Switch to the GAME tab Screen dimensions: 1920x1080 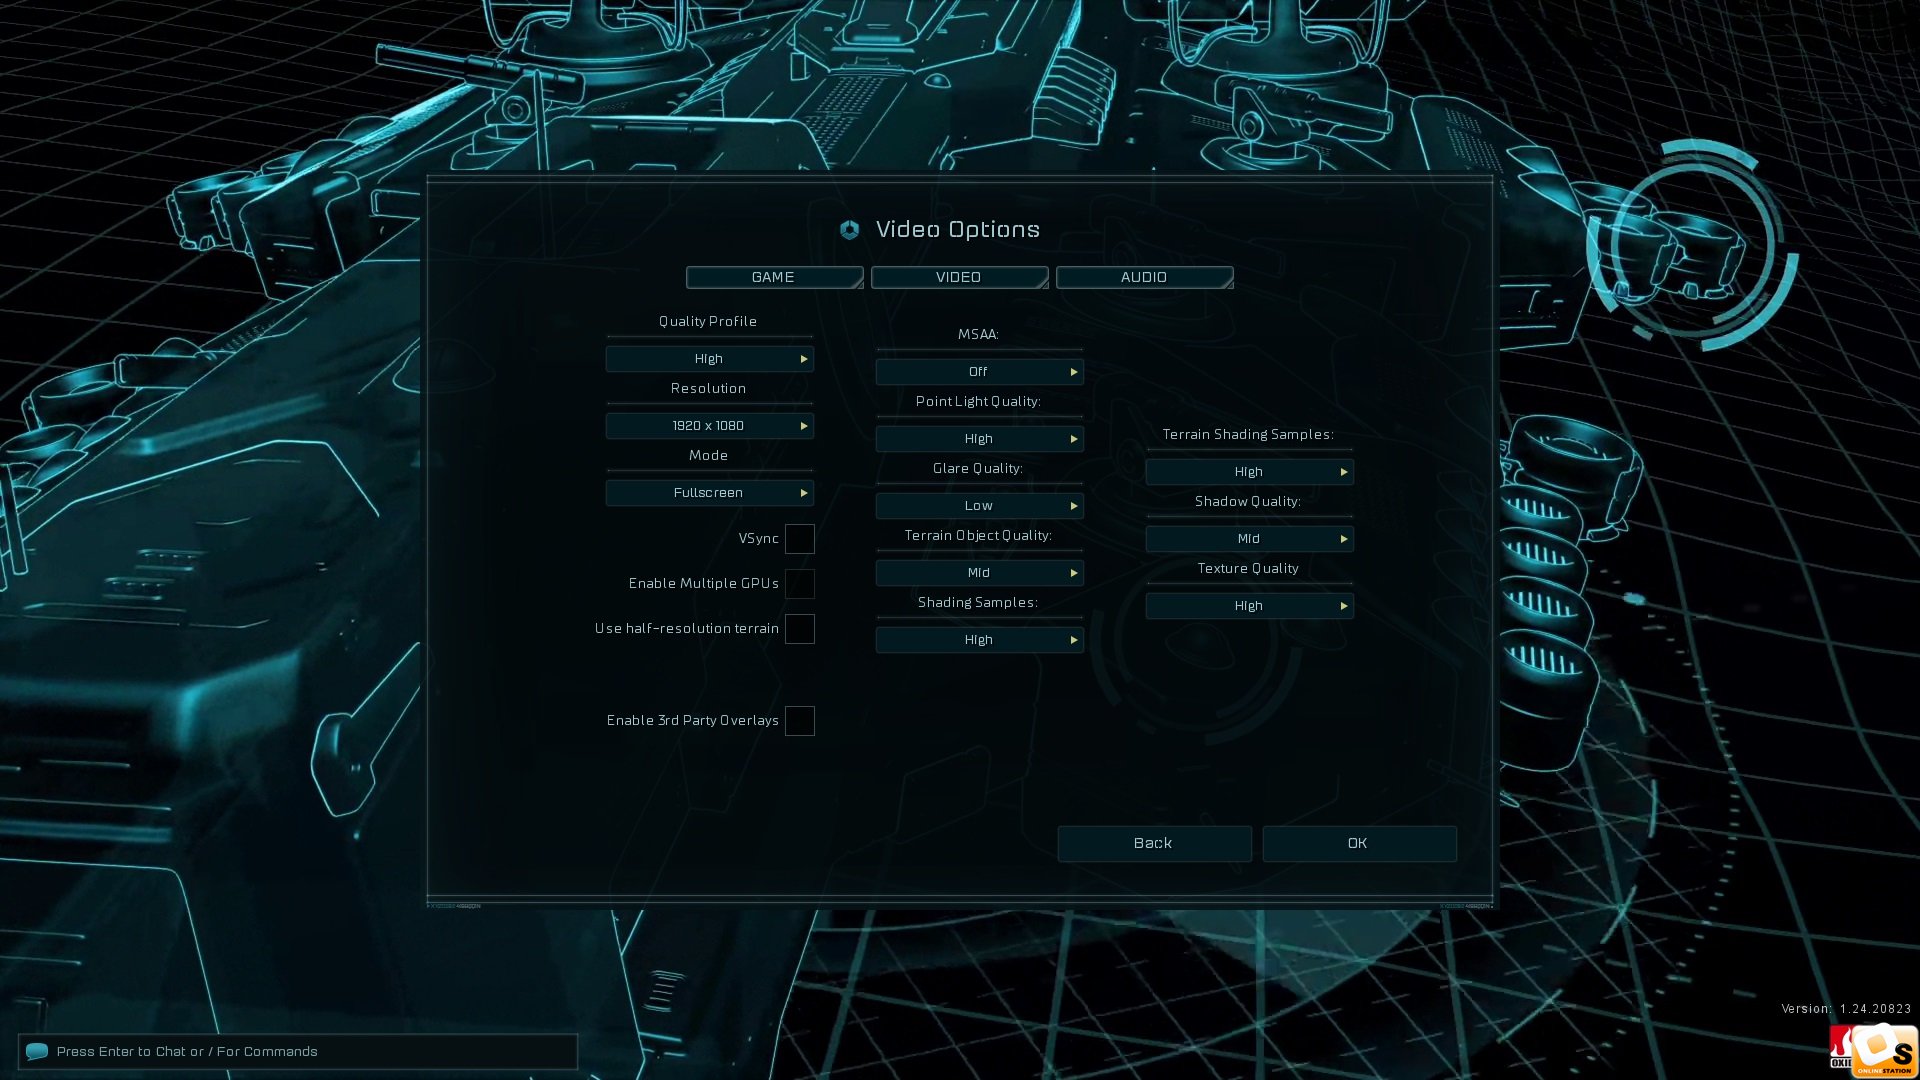click(775, 277)
